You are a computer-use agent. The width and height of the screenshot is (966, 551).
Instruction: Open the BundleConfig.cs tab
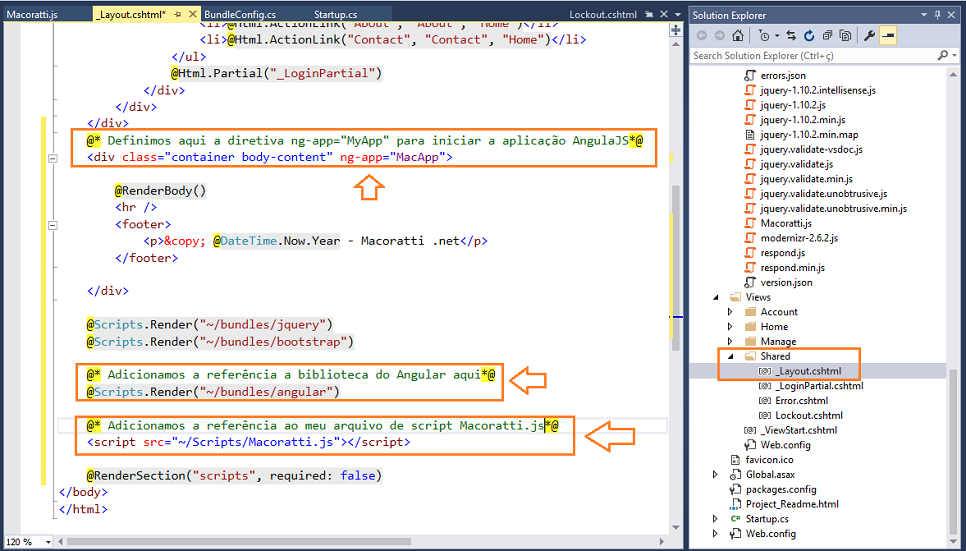pyautogui.click(x=240, y=14)
